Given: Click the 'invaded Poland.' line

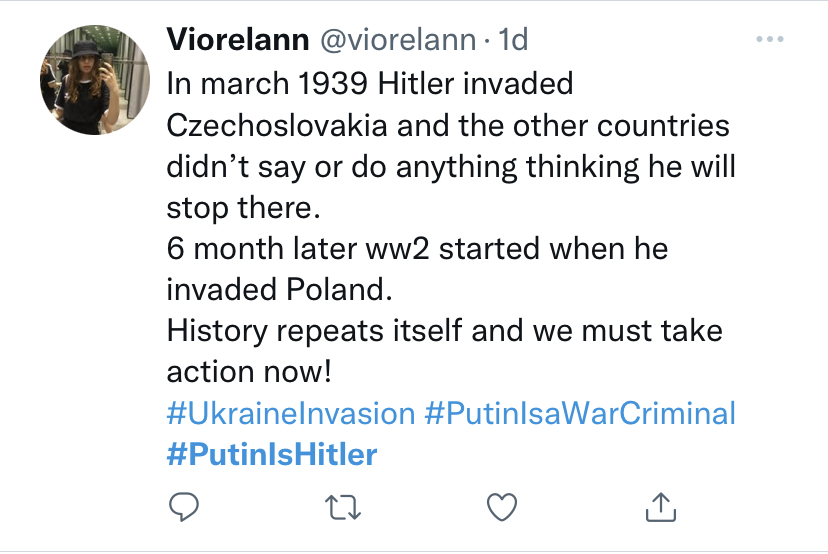Looking at the screenshot, I should pos(275,289).
